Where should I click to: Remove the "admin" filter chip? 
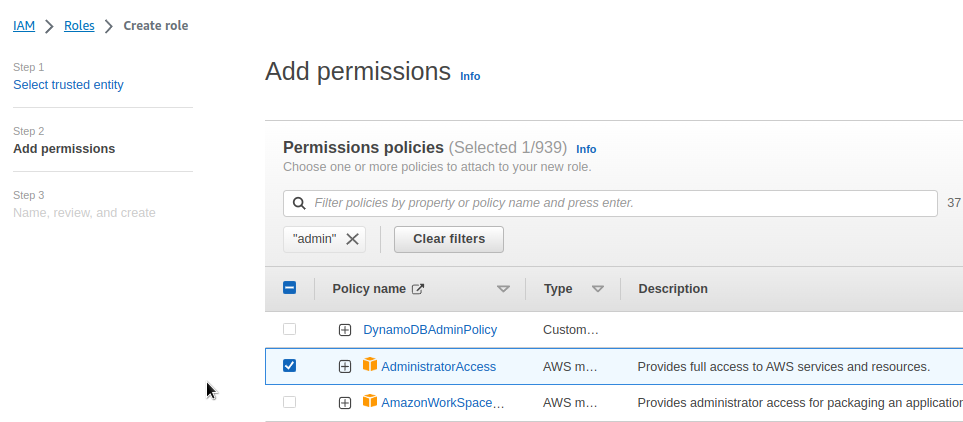coord(352,239)
